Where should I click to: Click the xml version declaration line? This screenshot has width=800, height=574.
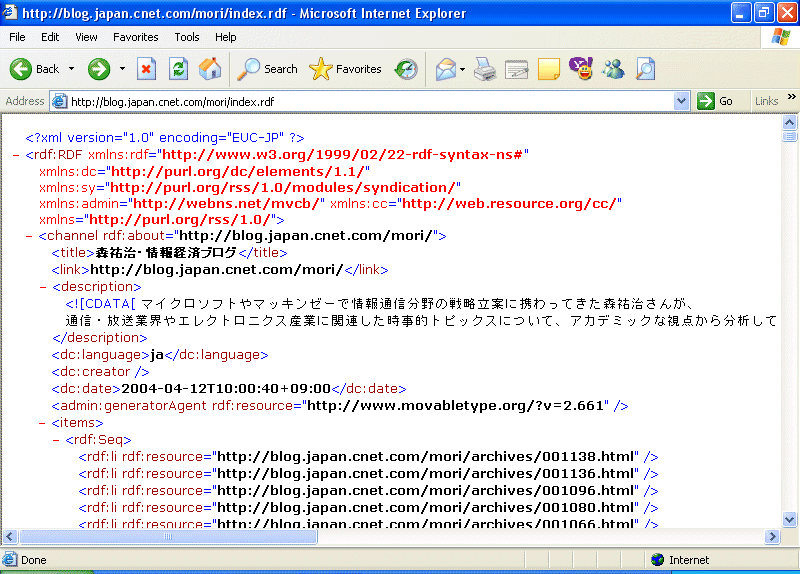tap(165, 138)
